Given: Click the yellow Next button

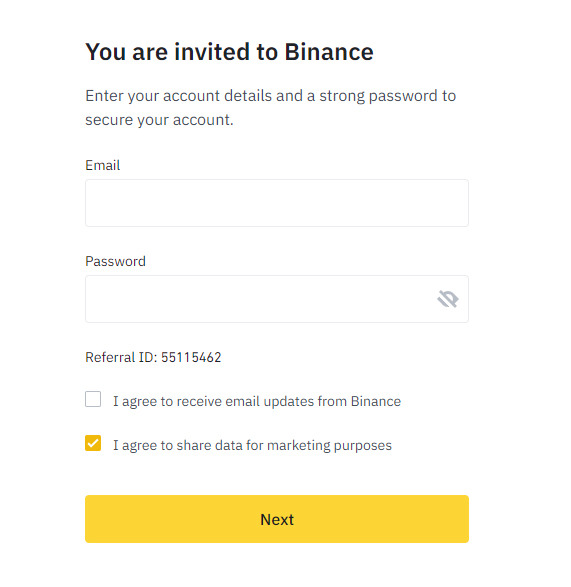Looking at the screenshot, I should point(277,519).
